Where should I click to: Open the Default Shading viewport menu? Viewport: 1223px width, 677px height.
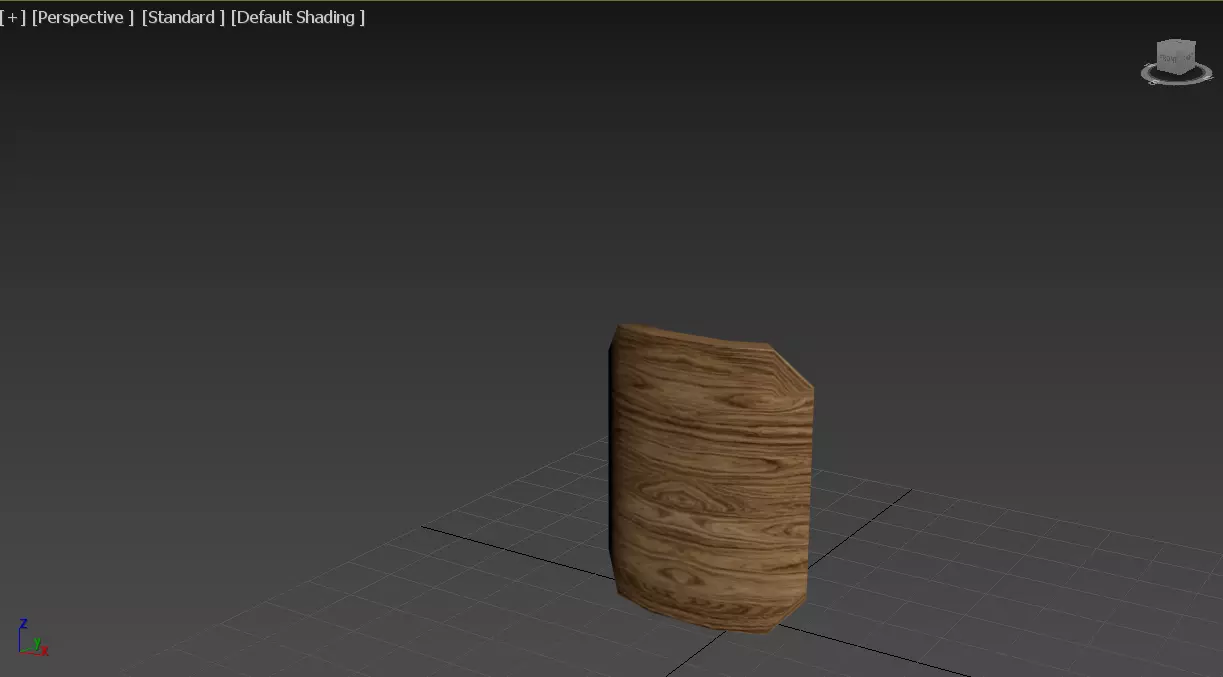point(298,18)
